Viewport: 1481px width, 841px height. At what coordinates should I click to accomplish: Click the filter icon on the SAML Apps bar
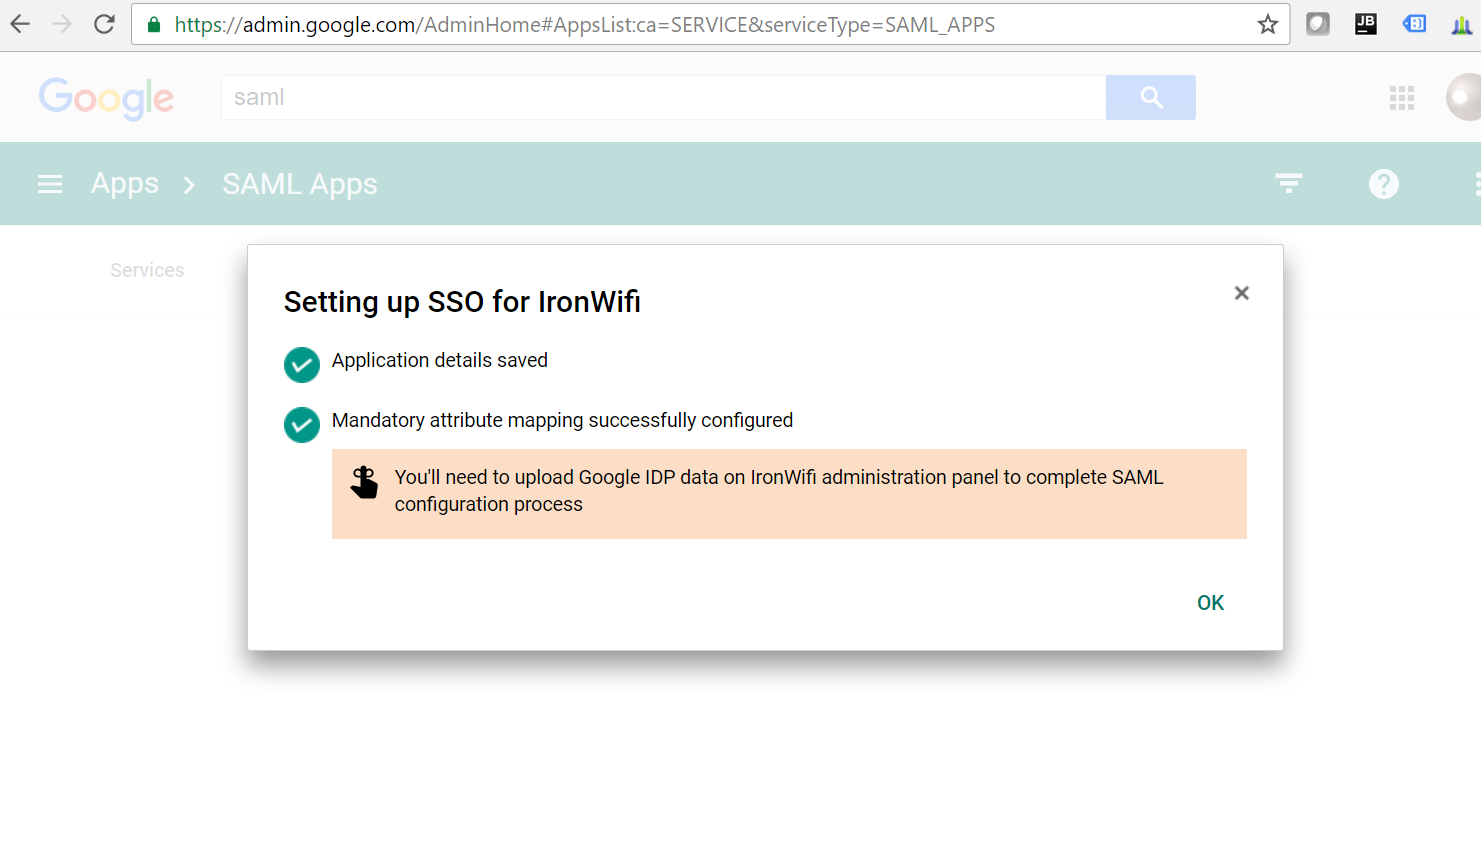click(1288, 183)
